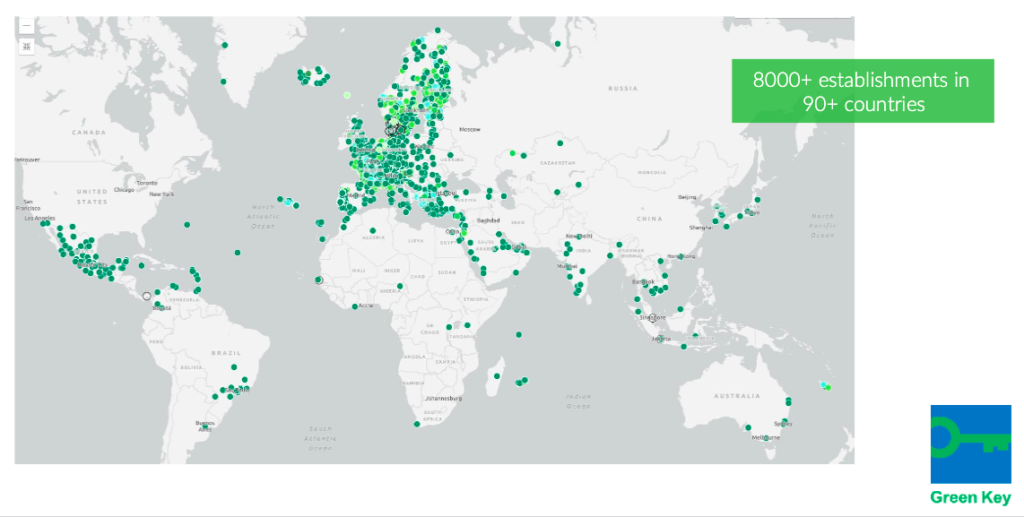Select the green marker on Madagascar
Viewport: 1024px width, 517px height.
[497, 376]
